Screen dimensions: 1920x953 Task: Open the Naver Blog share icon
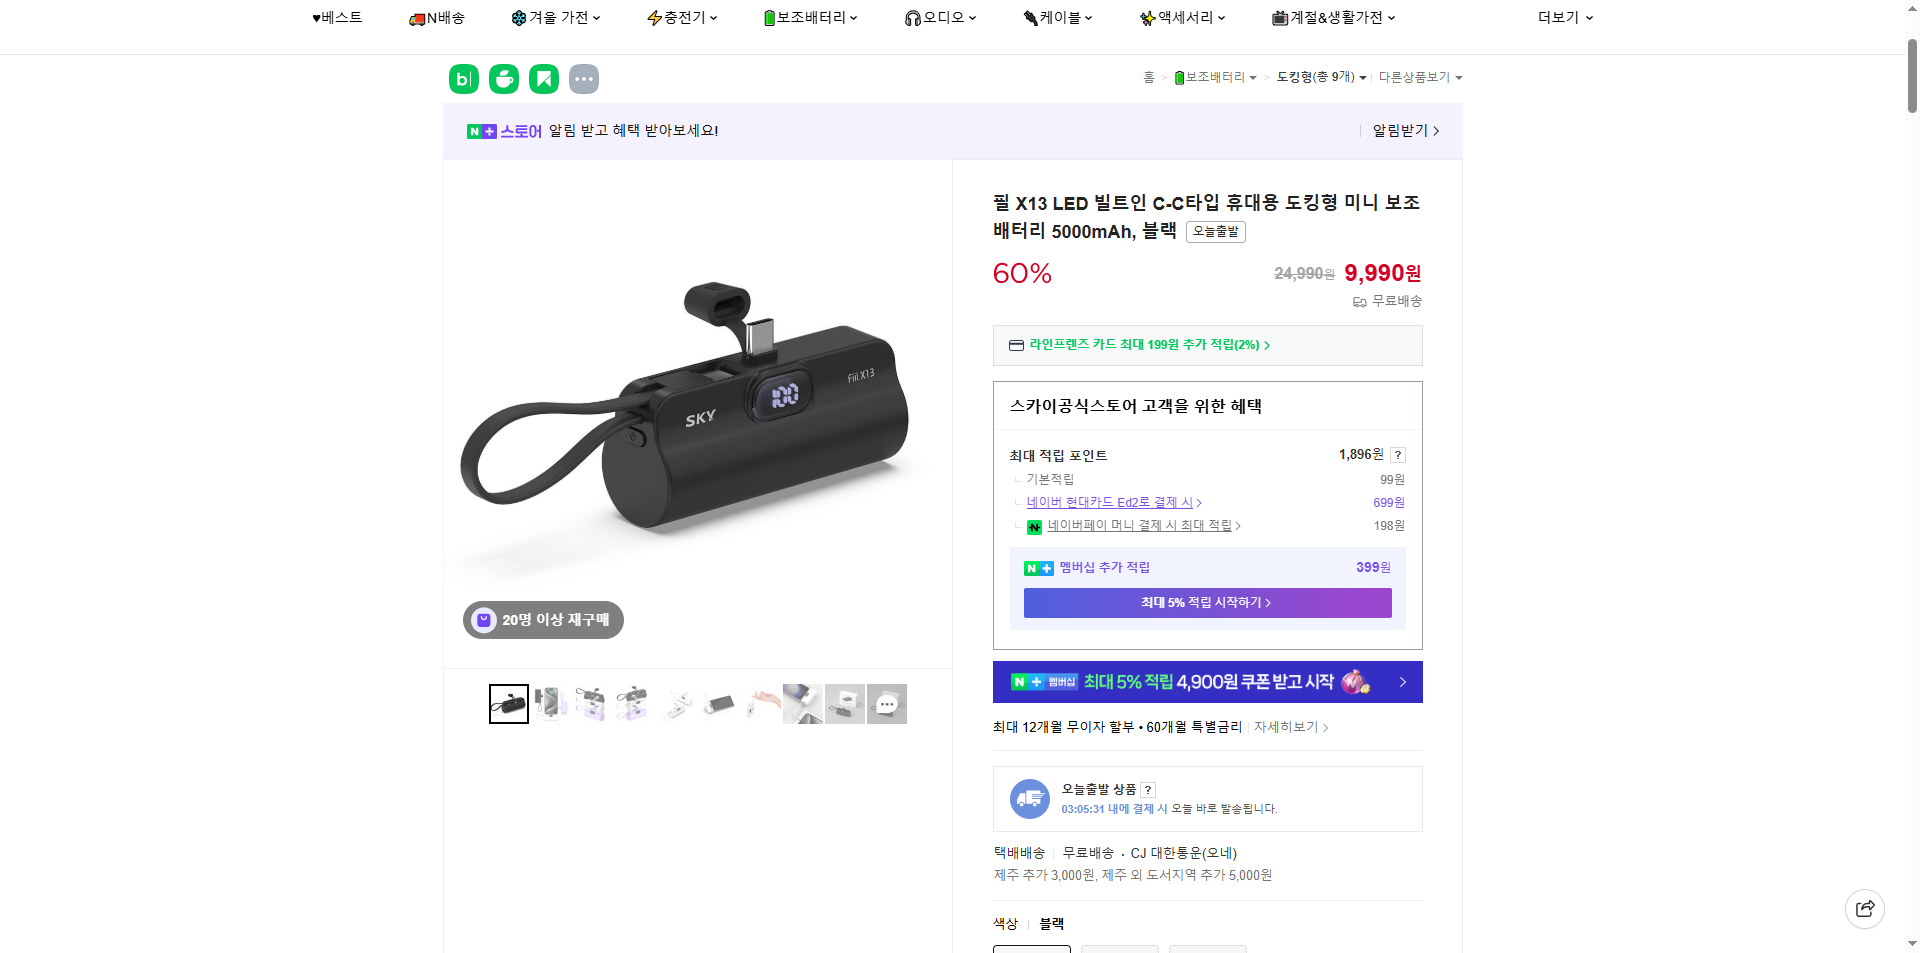click(x=463, y=78)
